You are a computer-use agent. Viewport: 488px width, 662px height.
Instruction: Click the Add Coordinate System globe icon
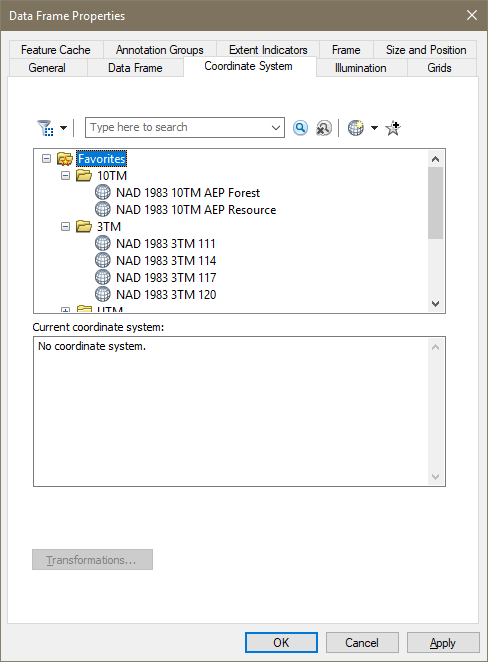coord(356,128)
